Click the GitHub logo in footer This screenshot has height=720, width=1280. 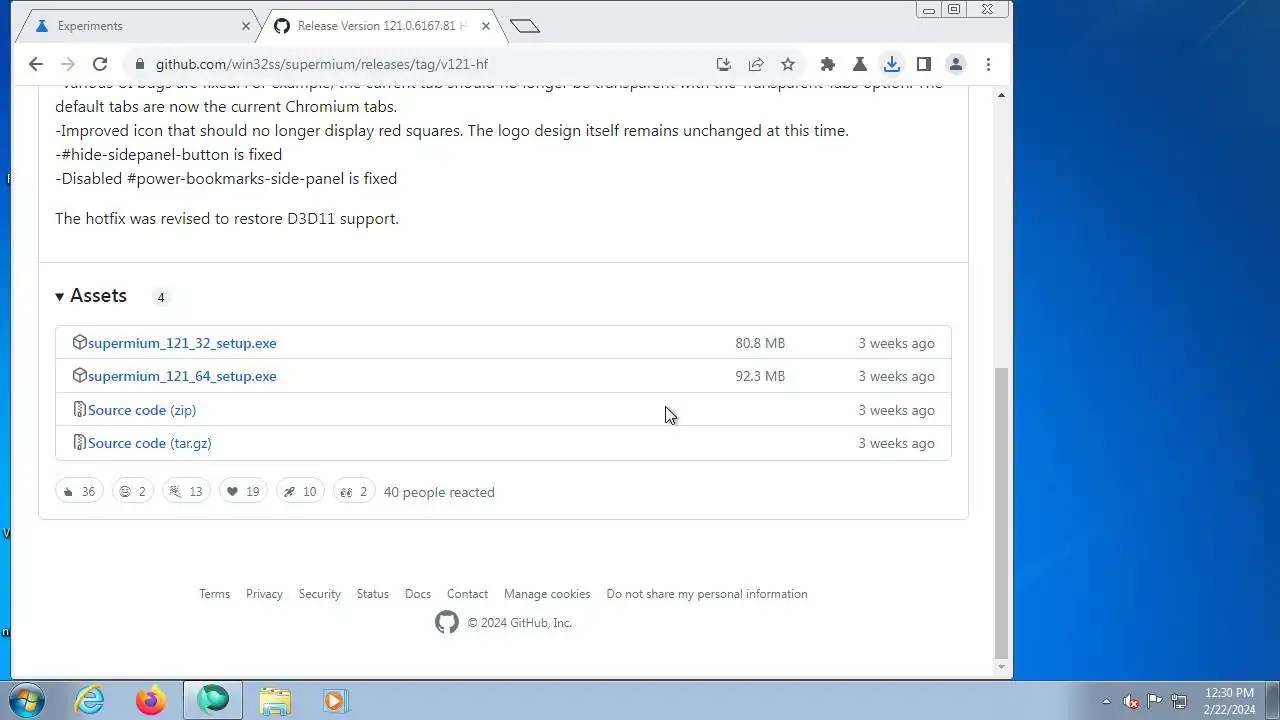click(447, 622)
